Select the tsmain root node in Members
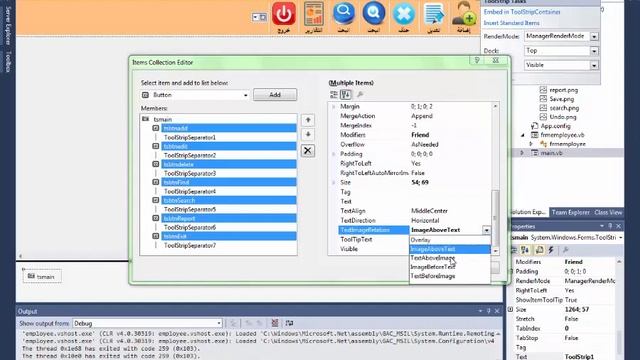 pyautogui.click(x=162, y=119)
